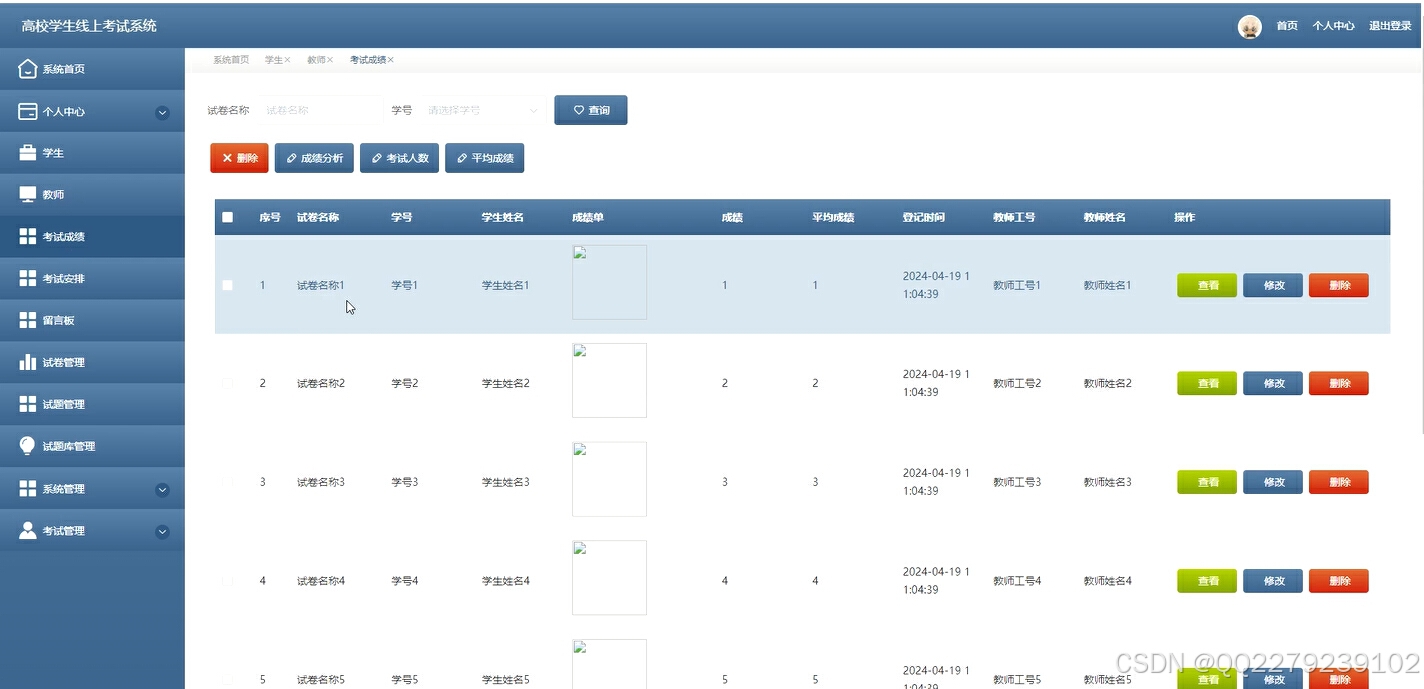
Task: Tick the checkbox for row 试卷名称3
Action: pos(227,482)
